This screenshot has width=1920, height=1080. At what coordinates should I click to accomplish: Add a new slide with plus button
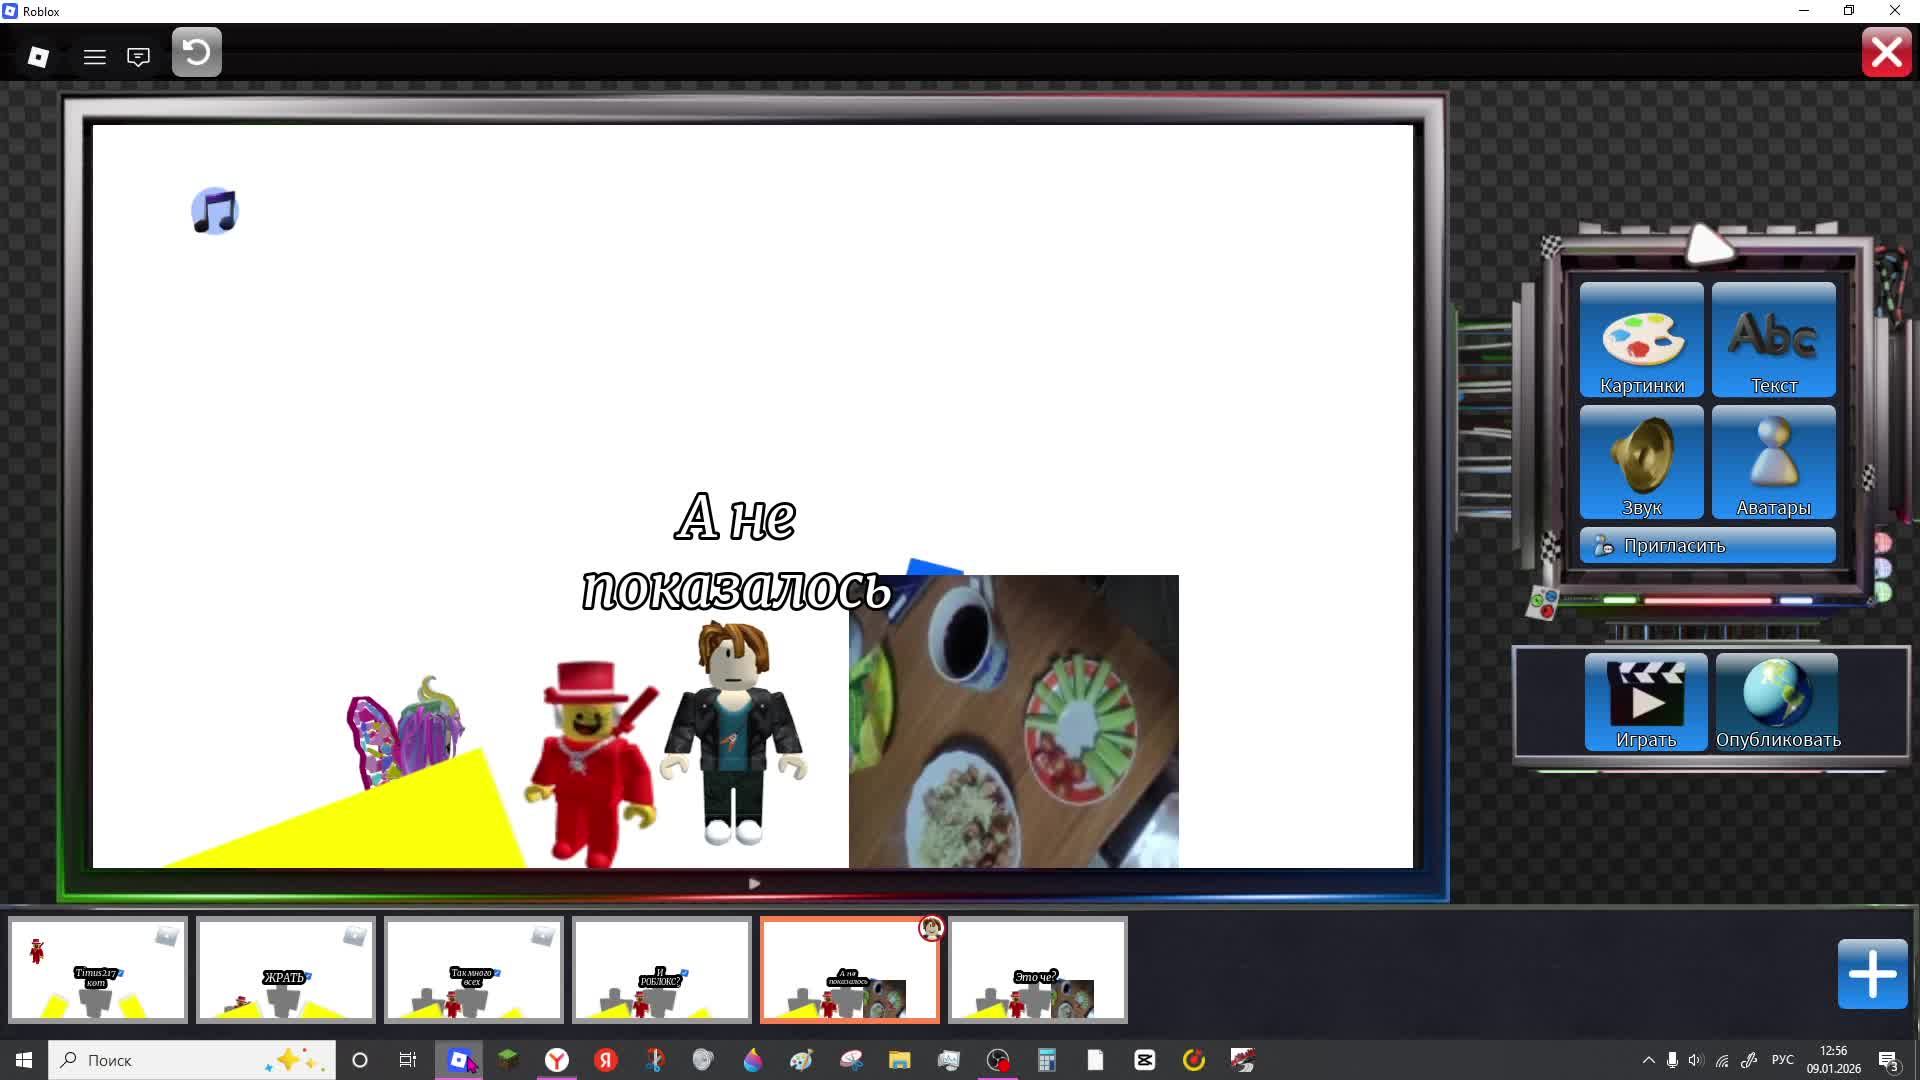point(1872,974)
